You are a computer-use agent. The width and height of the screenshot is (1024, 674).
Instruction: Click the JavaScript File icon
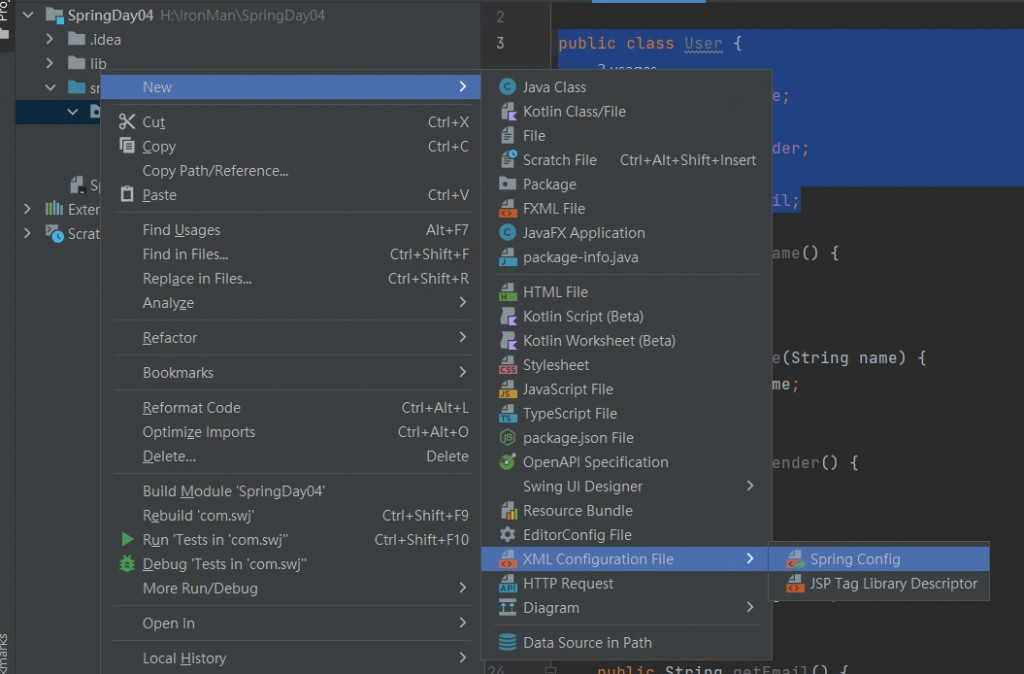[507, 389]
